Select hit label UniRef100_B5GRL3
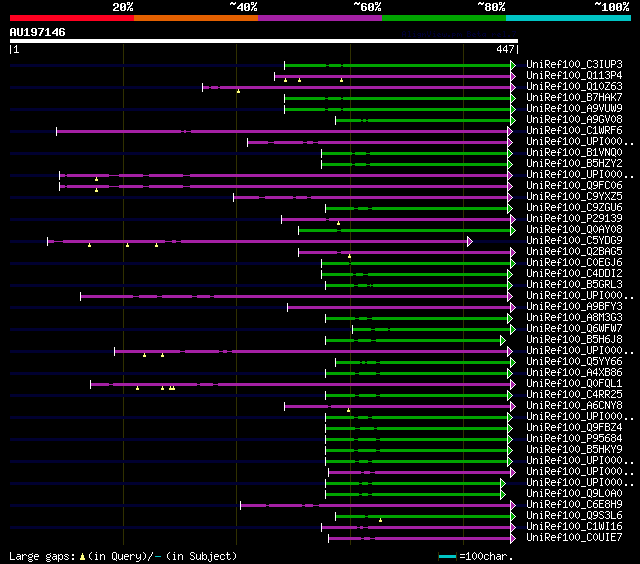Screen dimensions: 640x564 tap(574, 285)
